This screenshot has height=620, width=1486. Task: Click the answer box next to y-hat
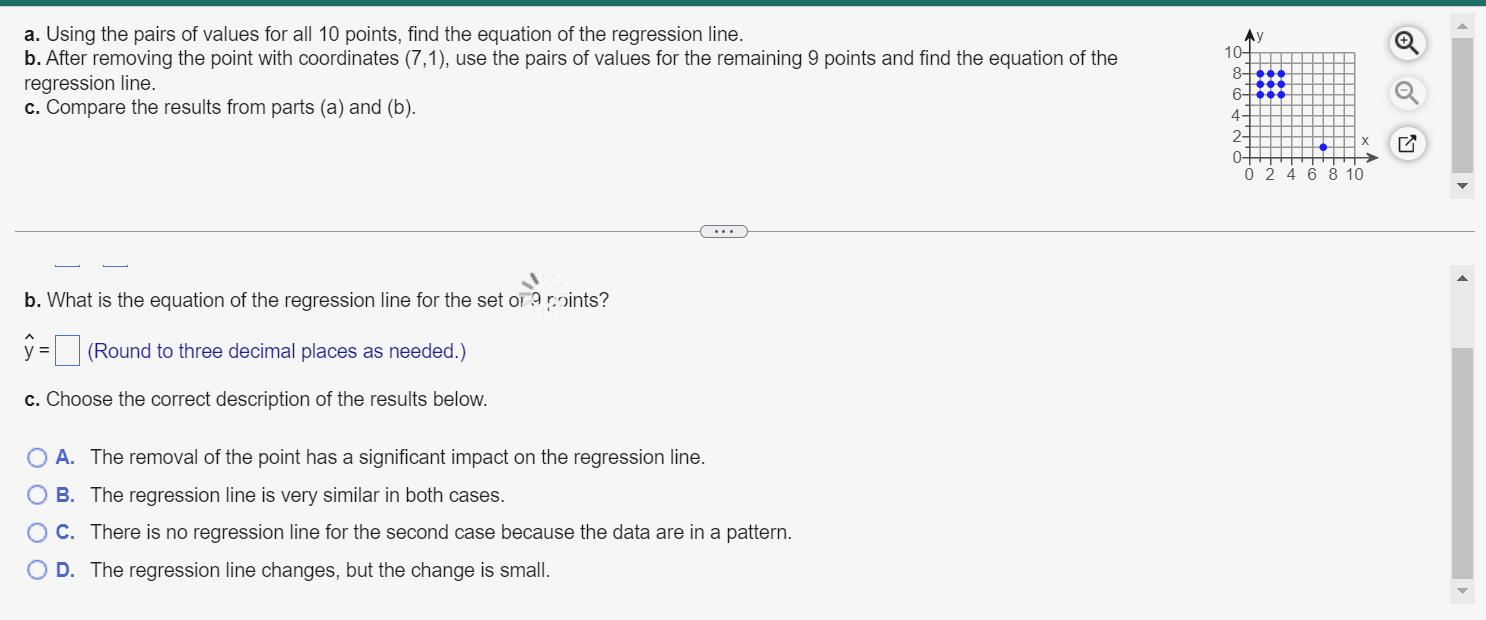click(66, 350)
